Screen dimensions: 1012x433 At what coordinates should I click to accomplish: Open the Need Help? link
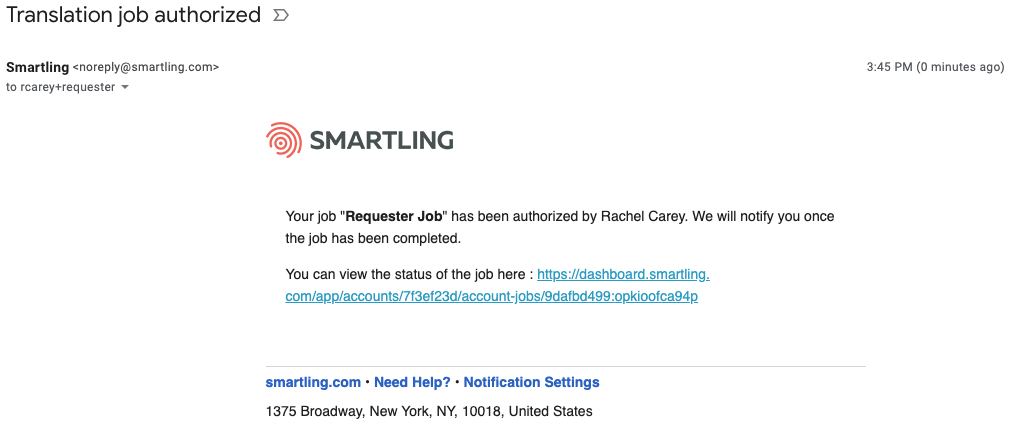click(412, 383)
